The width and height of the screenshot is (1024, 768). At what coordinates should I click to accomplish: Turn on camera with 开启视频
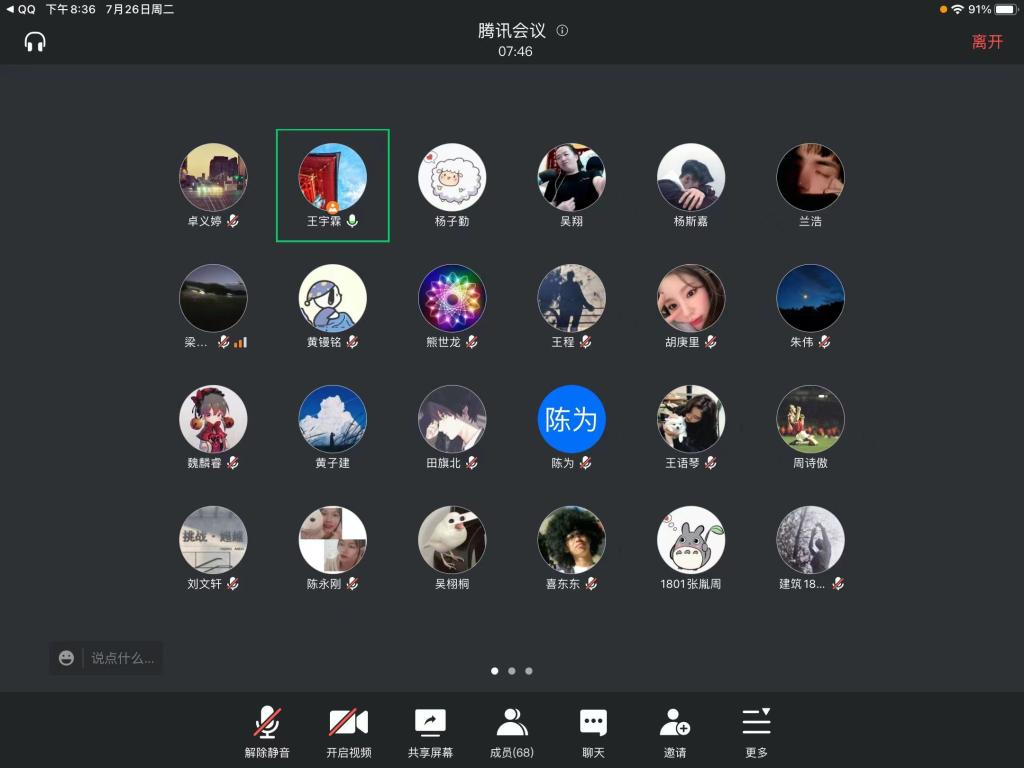click(348, 732)
